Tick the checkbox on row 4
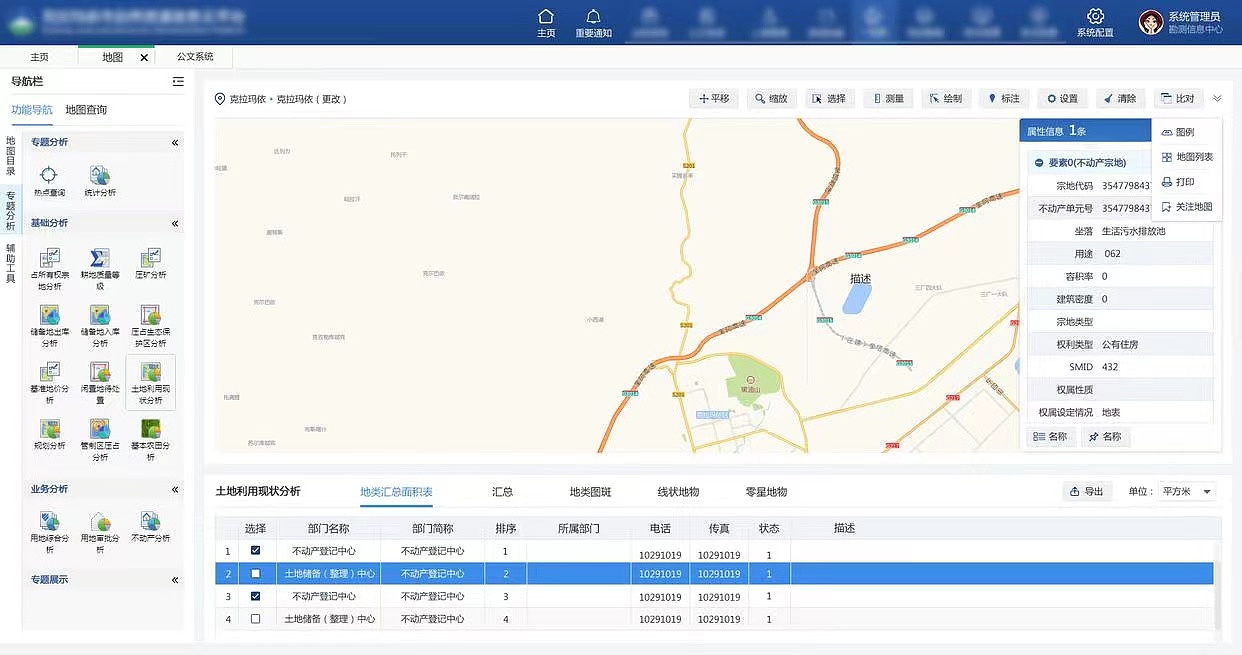Viewport: 1242px width, 655px height. [x=255, y=620]
